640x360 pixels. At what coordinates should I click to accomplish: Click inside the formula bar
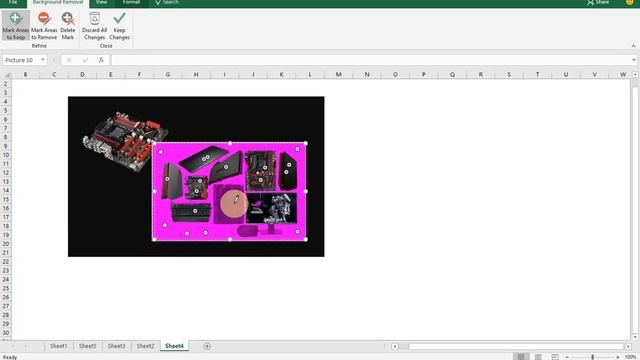click(x=371, y=60)
